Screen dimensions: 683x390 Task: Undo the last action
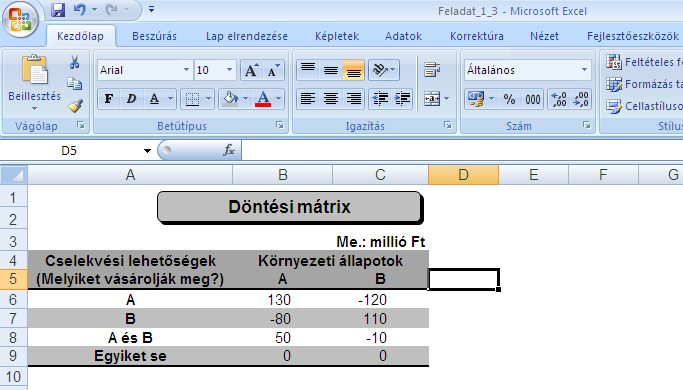pos(80,10)
